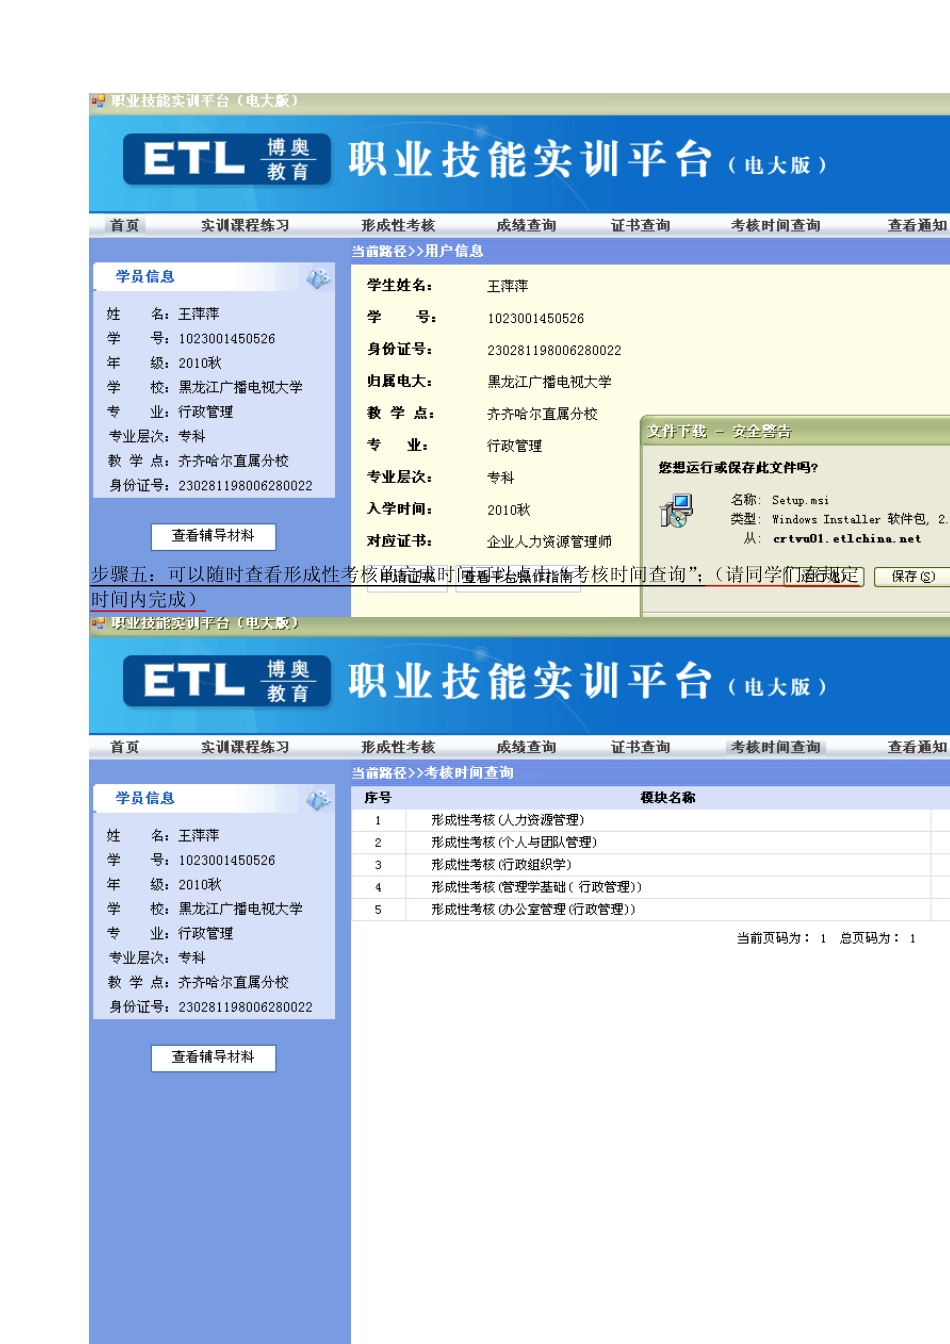This screenshot has height=1344, width=950.
Task: Click the 模块名称 column header
Action: (668, 798)
